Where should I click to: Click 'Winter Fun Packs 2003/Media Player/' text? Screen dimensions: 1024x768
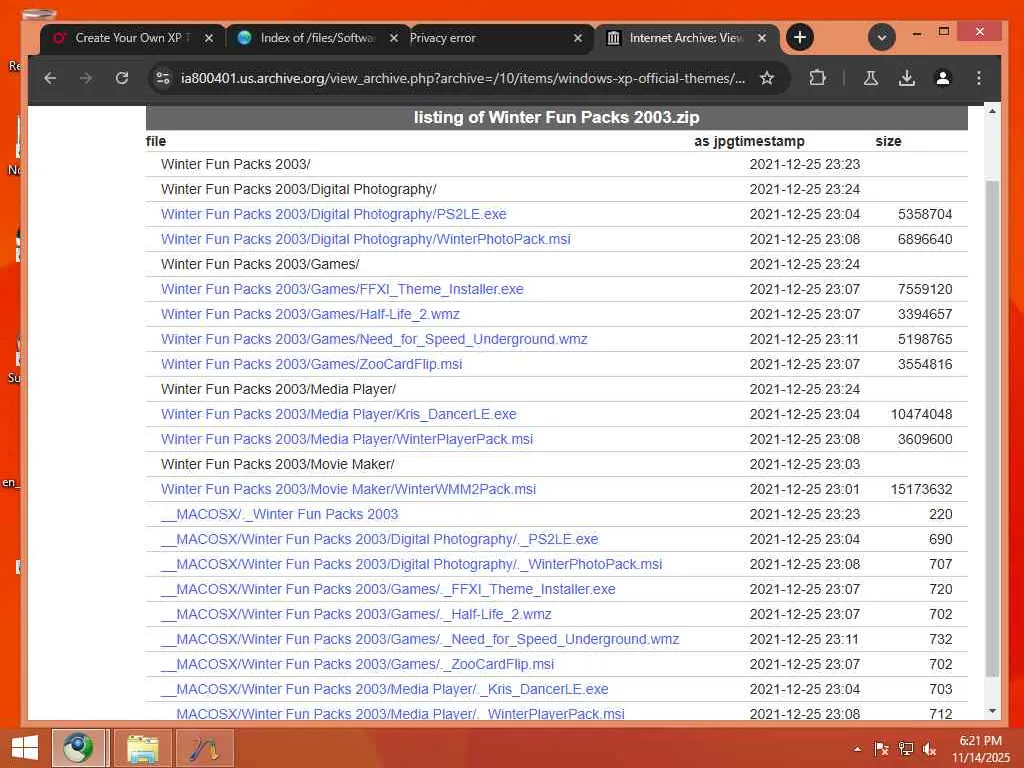[278, 389]
